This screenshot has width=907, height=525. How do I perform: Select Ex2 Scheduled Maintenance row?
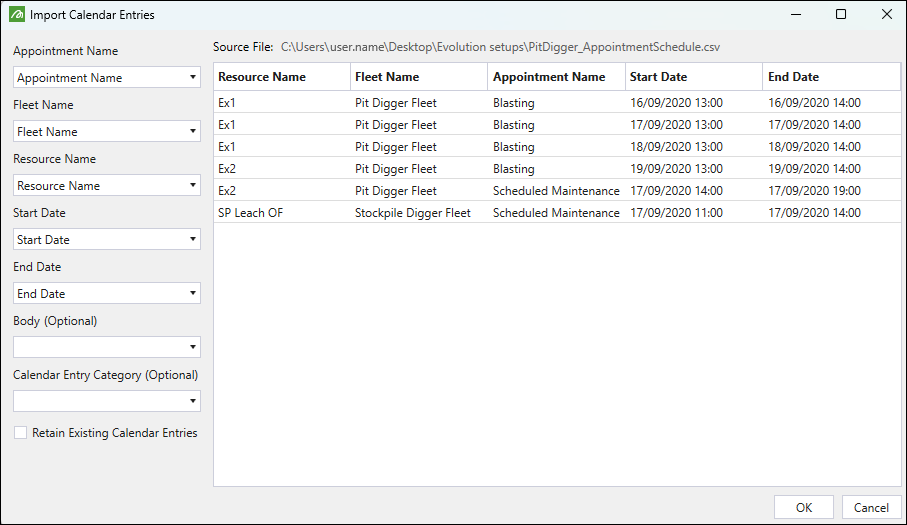[557, 191]
